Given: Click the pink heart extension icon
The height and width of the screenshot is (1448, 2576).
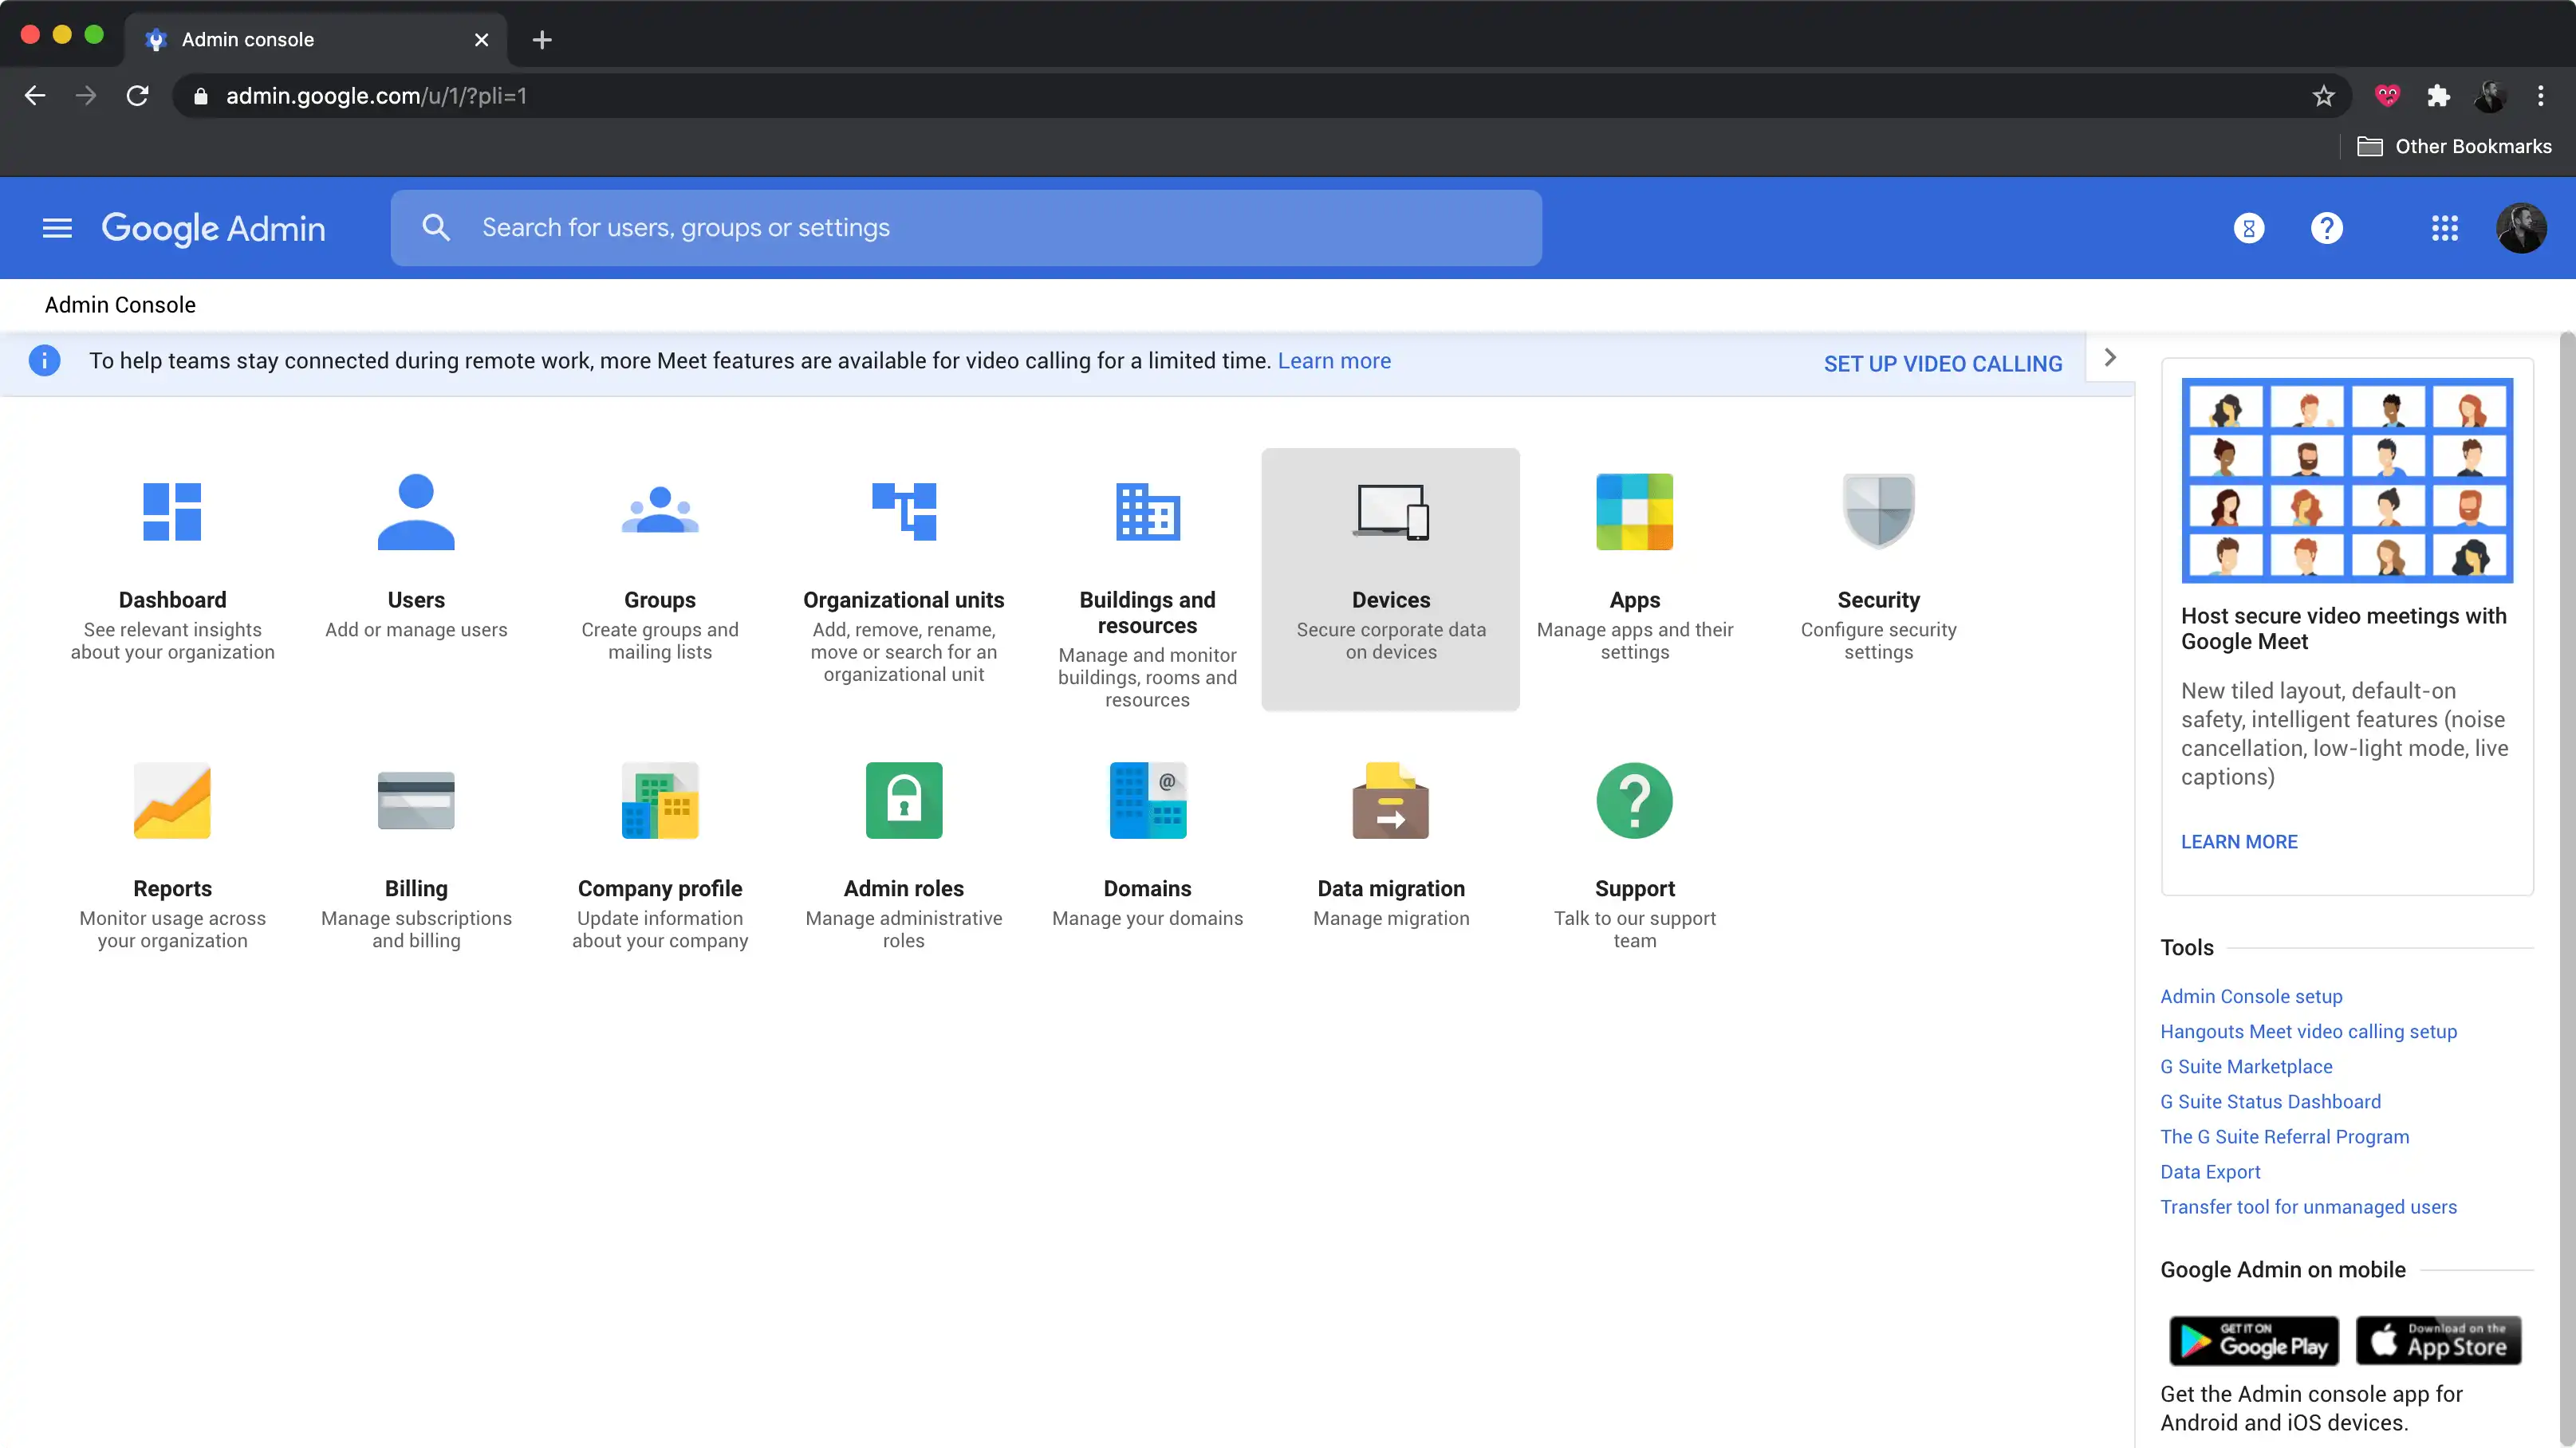Looking at the screenshot, I should (x=2387, y=96).
